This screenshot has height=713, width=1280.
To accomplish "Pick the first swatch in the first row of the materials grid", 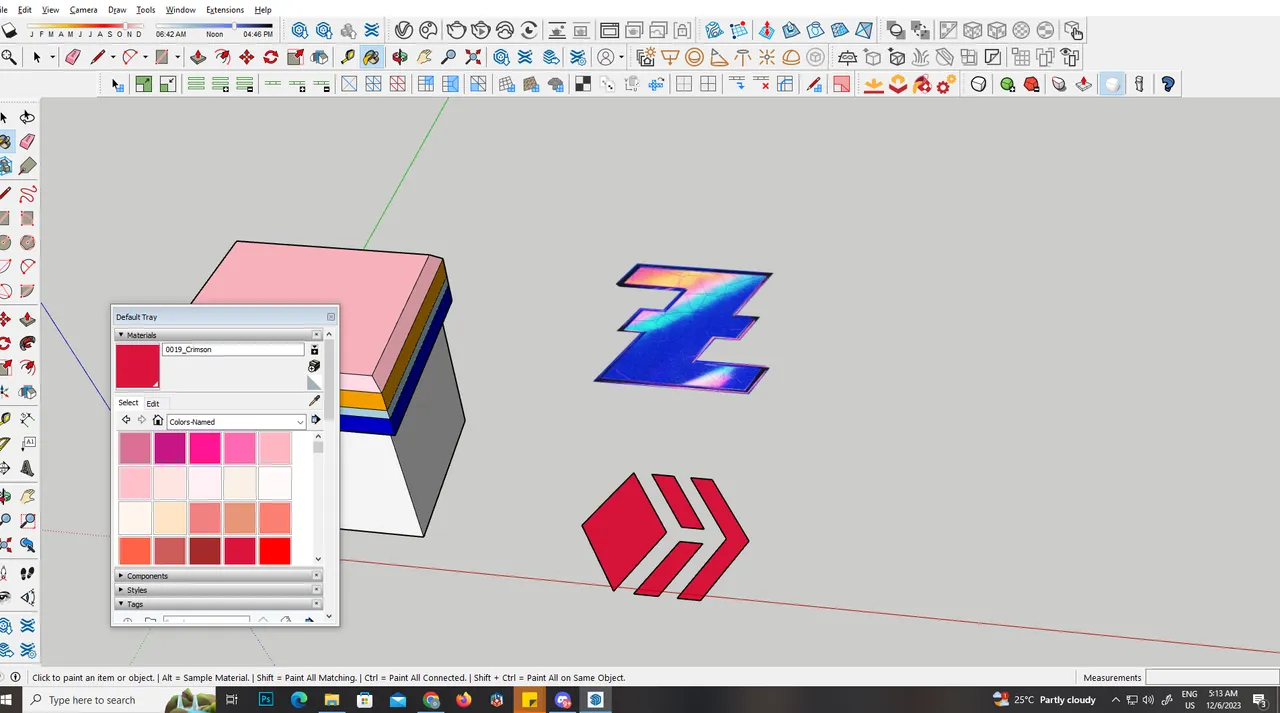I will tap(135, 448).
